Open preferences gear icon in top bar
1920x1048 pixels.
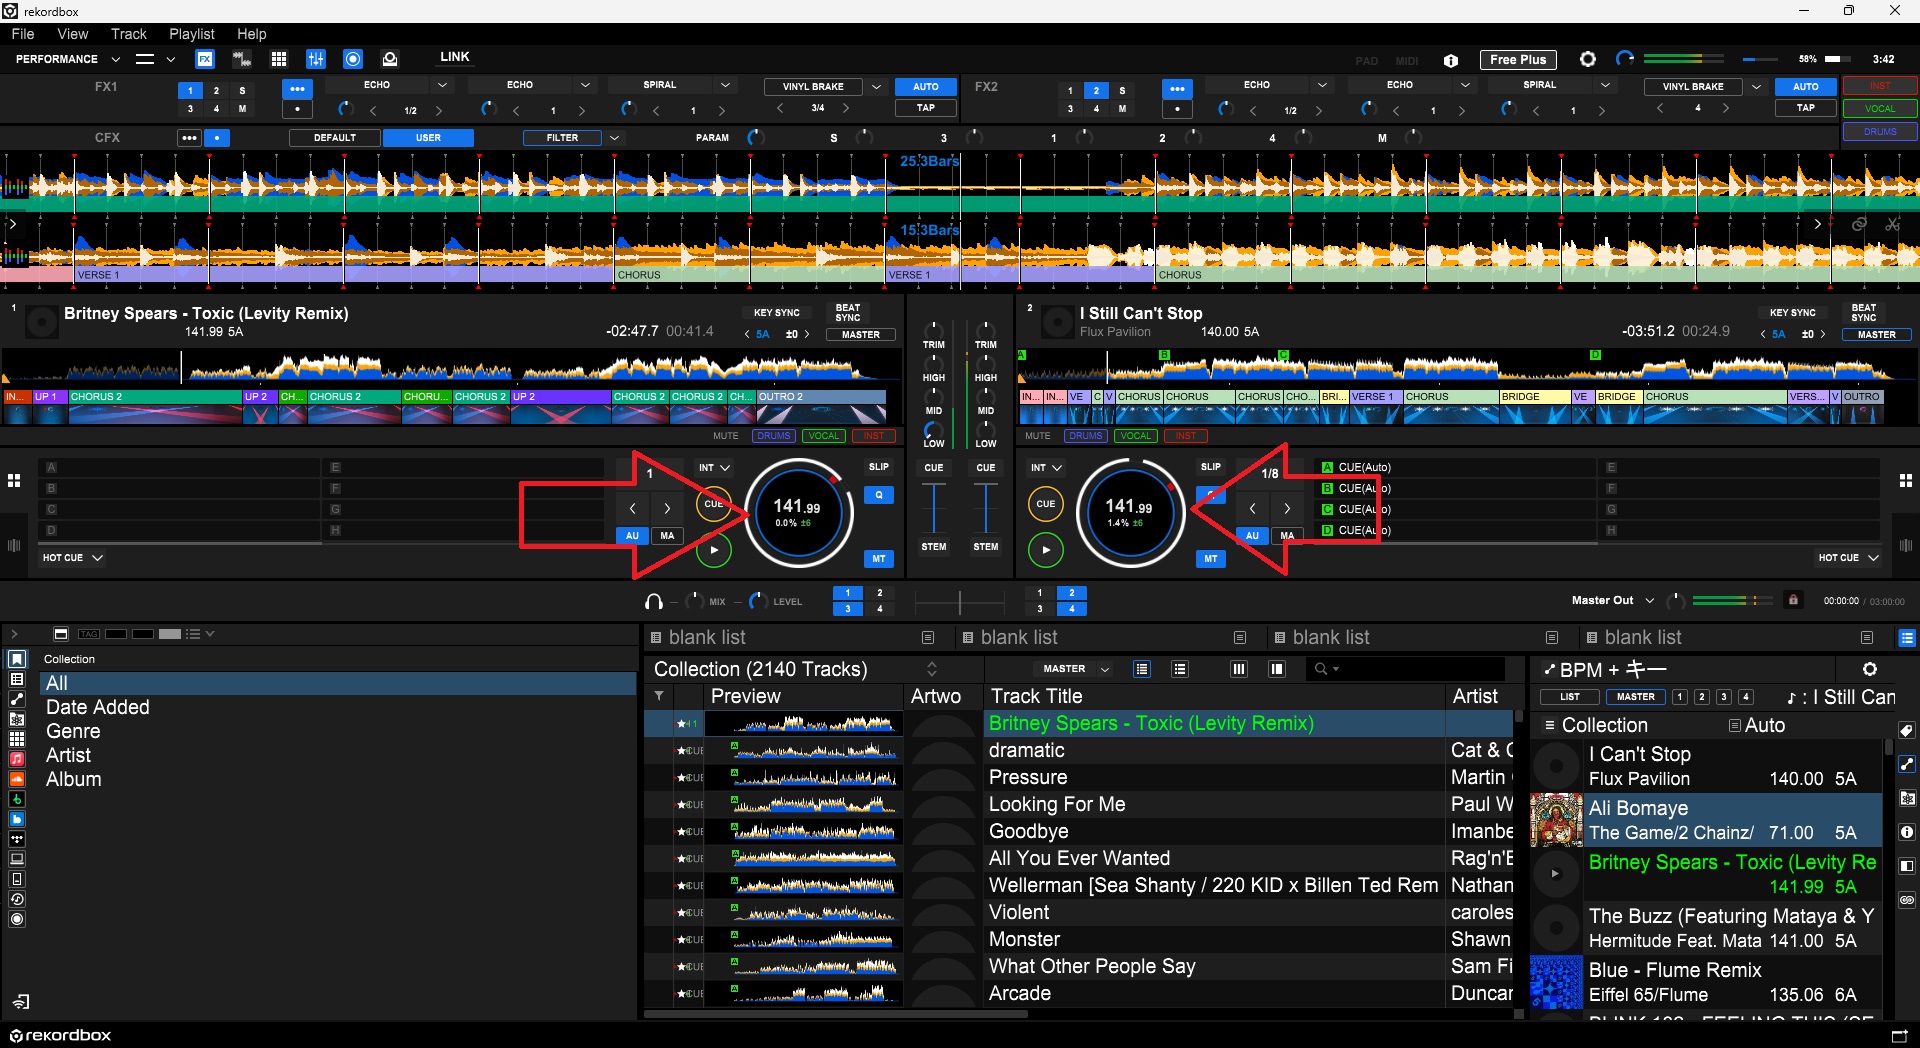(1587, 59)
